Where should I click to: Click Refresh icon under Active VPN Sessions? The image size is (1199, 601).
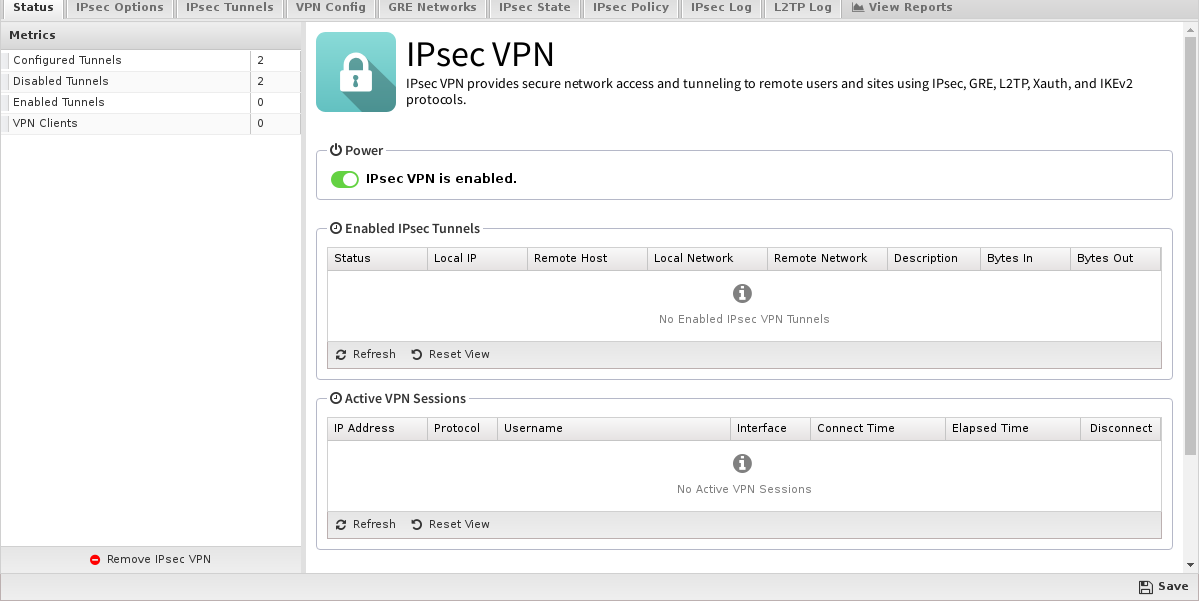coord(341,525)
